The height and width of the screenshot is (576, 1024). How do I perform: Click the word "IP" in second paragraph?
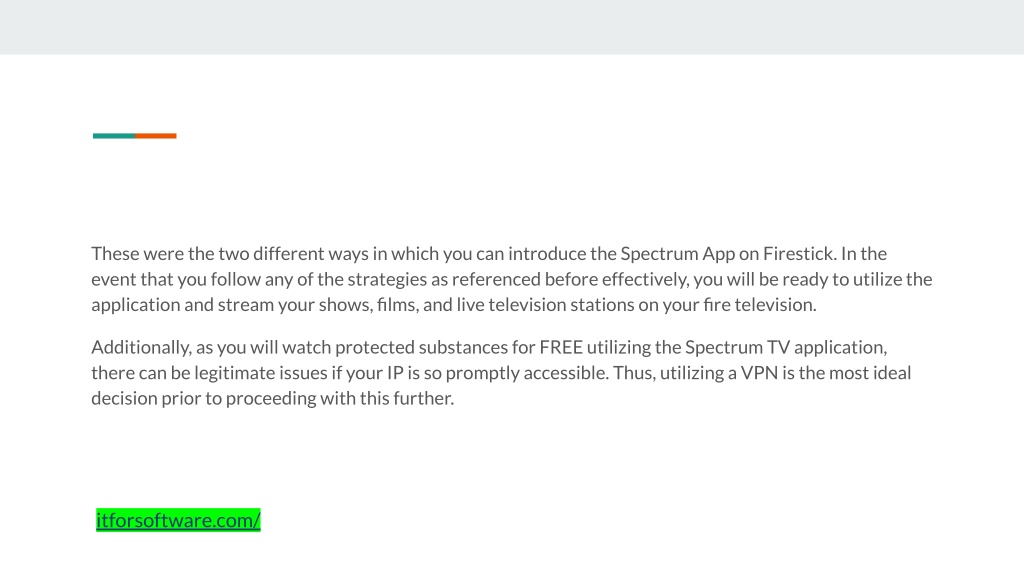click(395, 373)
